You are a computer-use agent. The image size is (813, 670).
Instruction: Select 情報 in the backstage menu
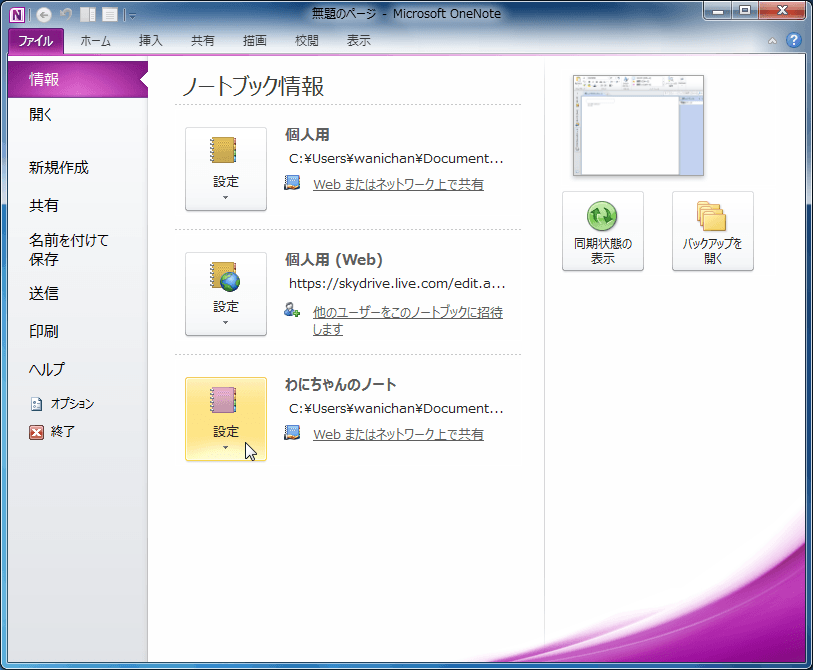78,79
